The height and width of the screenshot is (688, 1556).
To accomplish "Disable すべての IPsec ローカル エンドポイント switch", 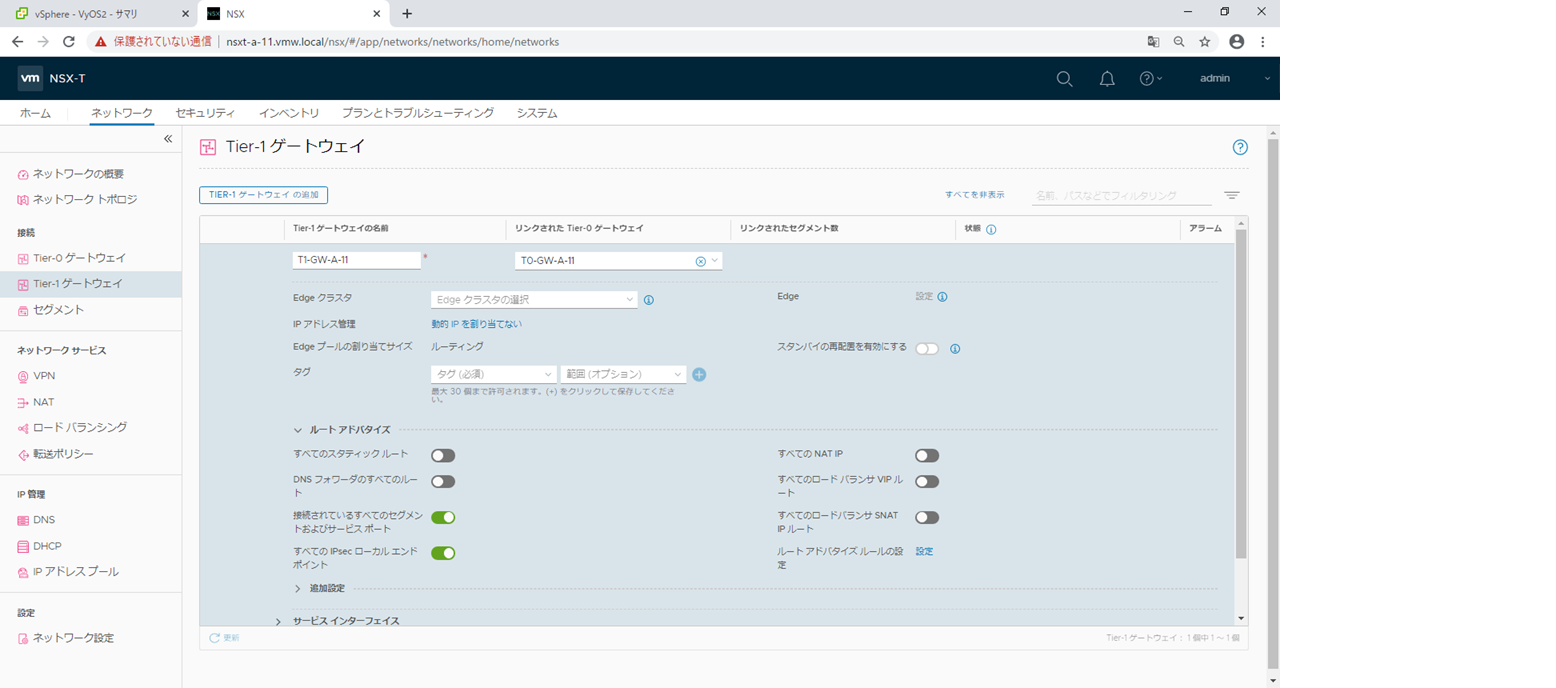I will pos(443,553).
